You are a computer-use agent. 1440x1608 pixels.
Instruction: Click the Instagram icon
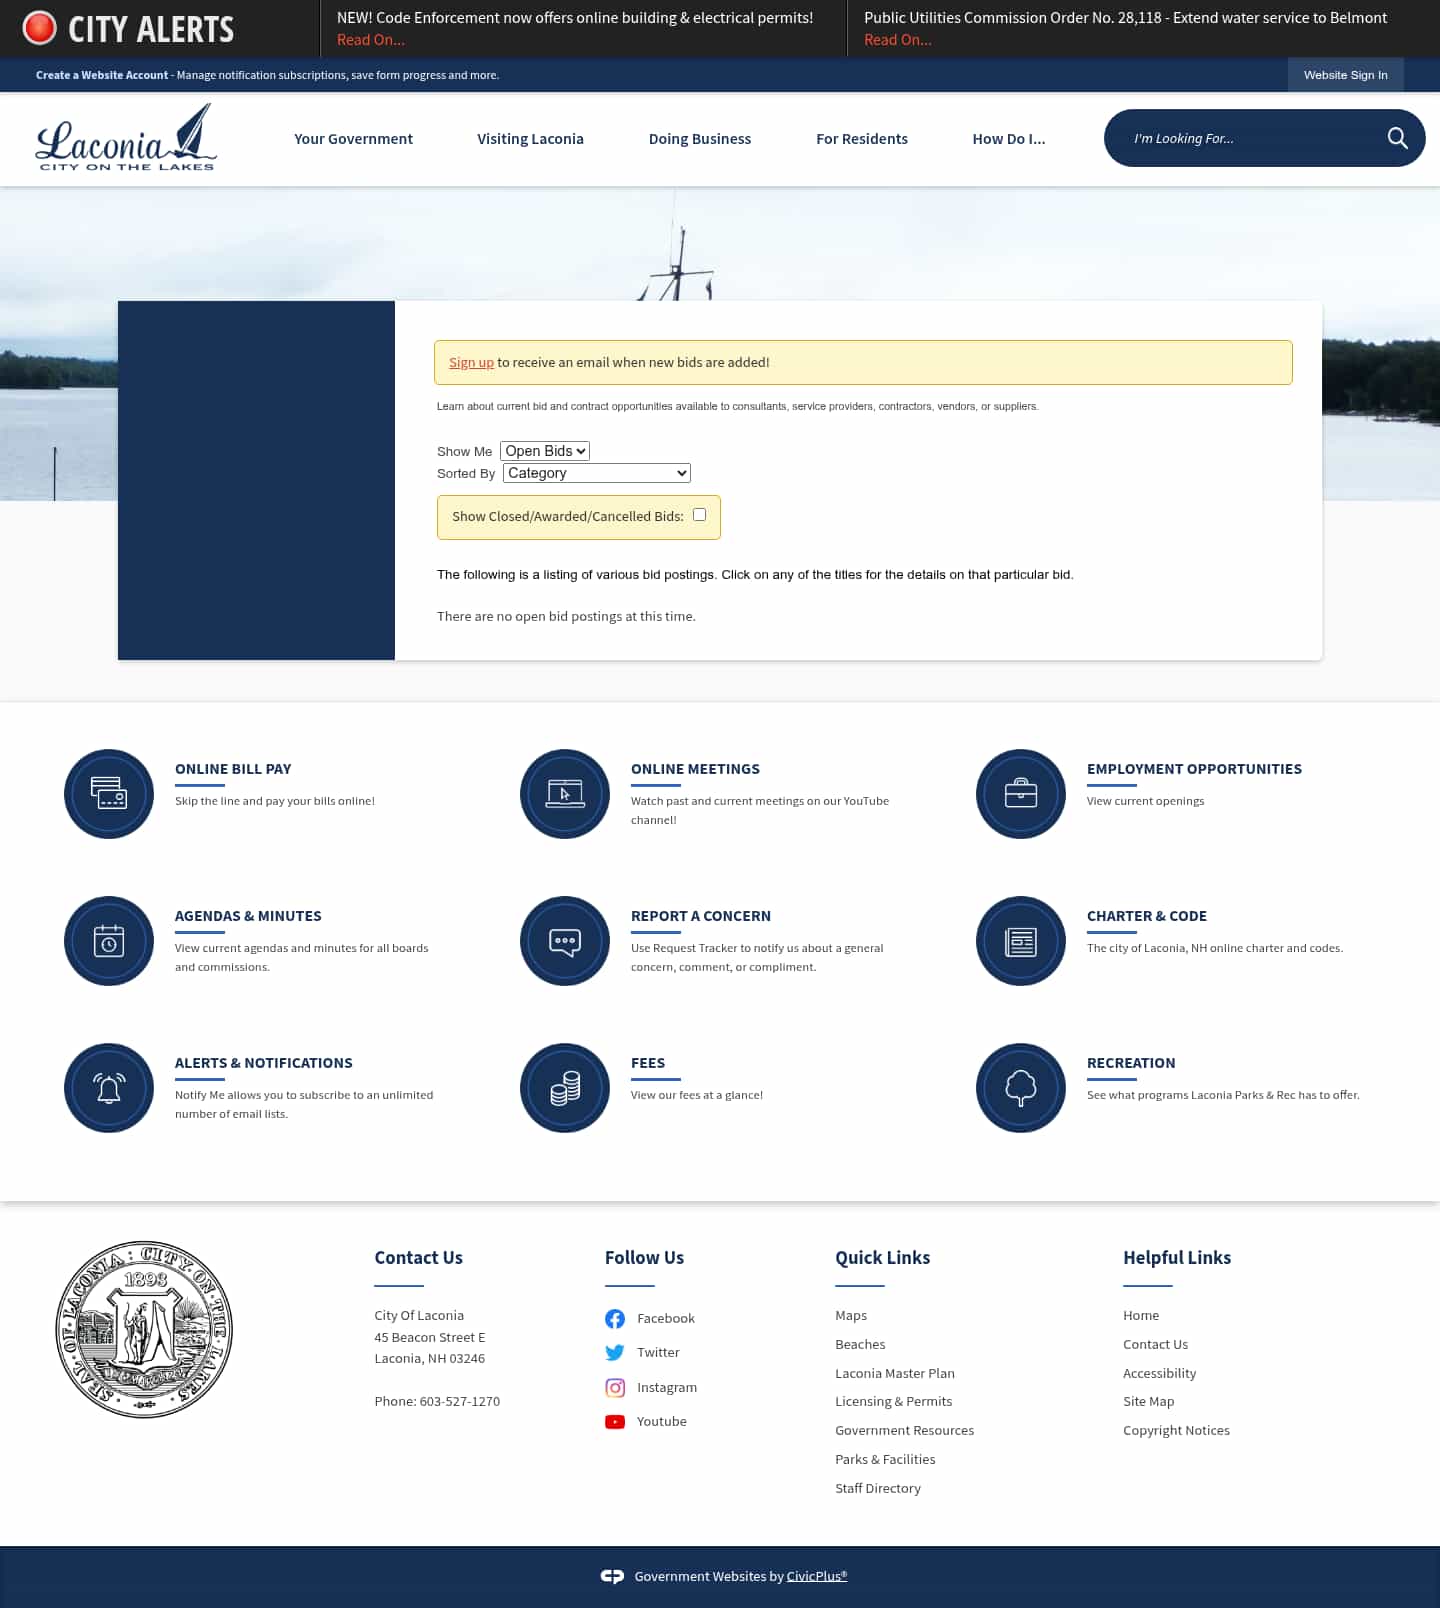coord(615,1388)
